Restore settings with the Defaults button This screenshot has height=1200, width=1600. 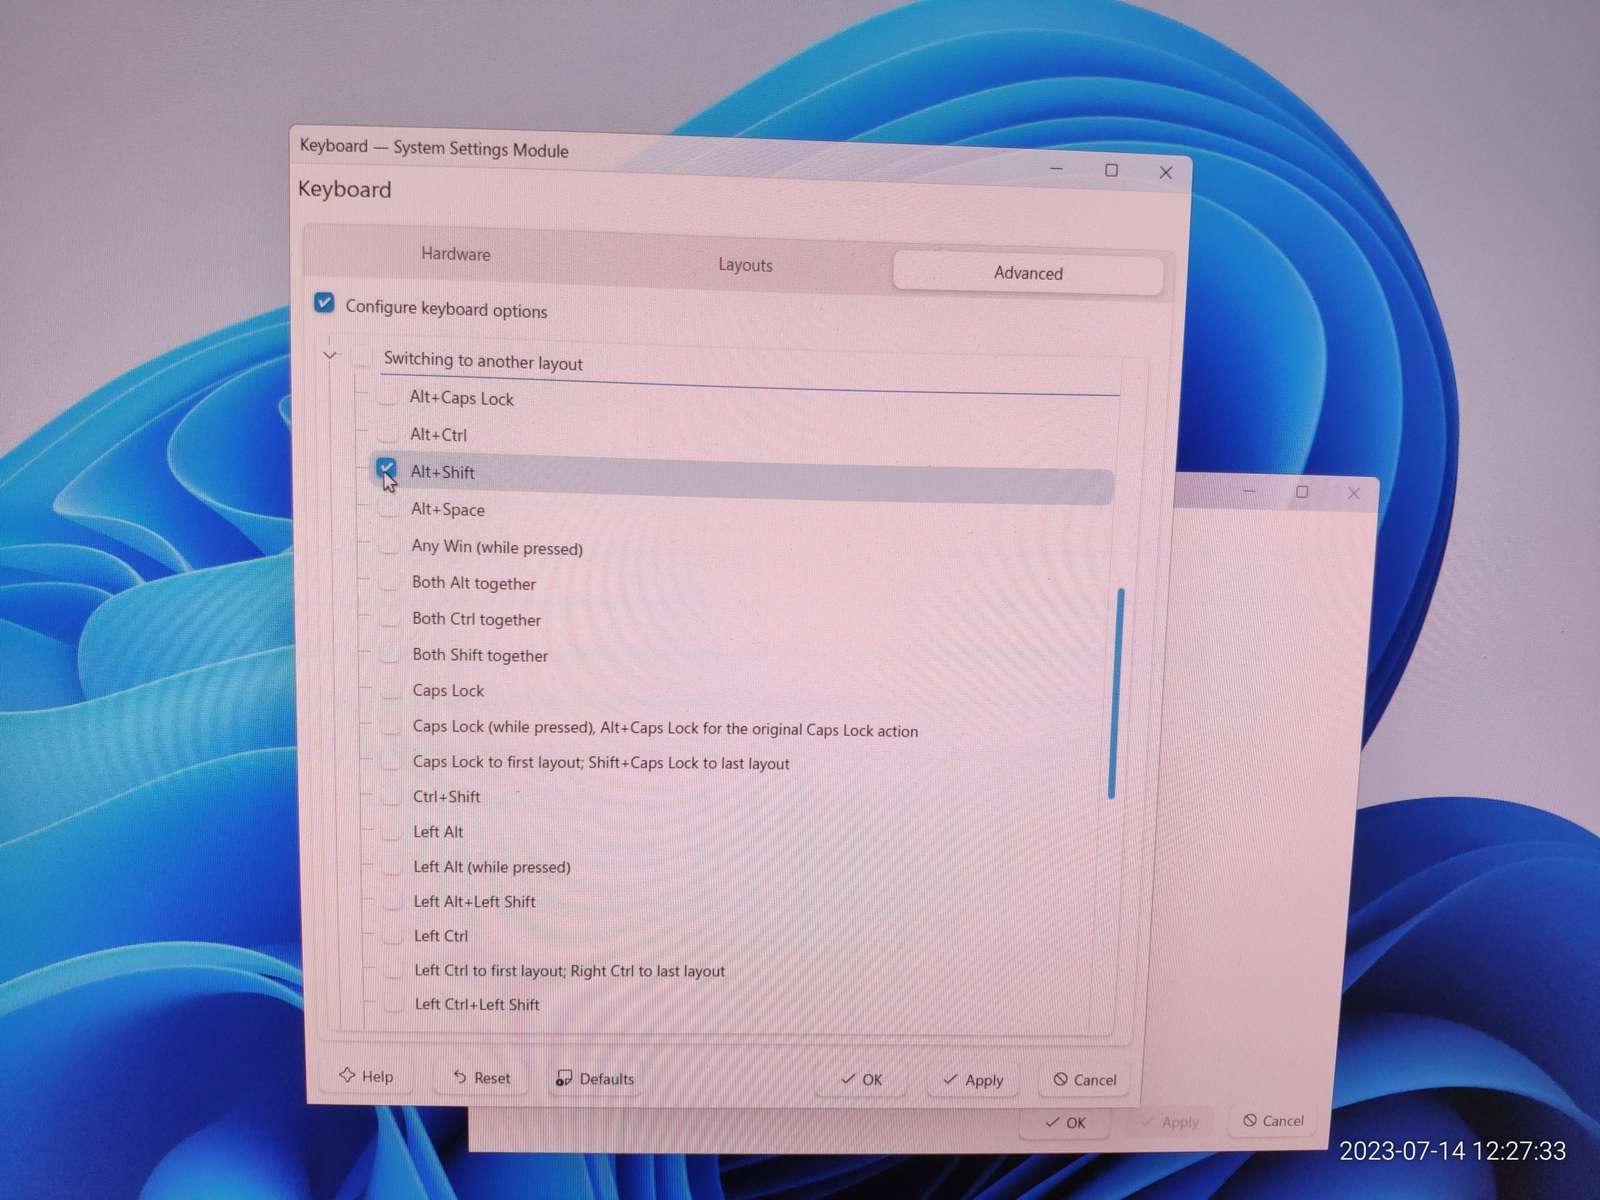tap(595, 1079)
